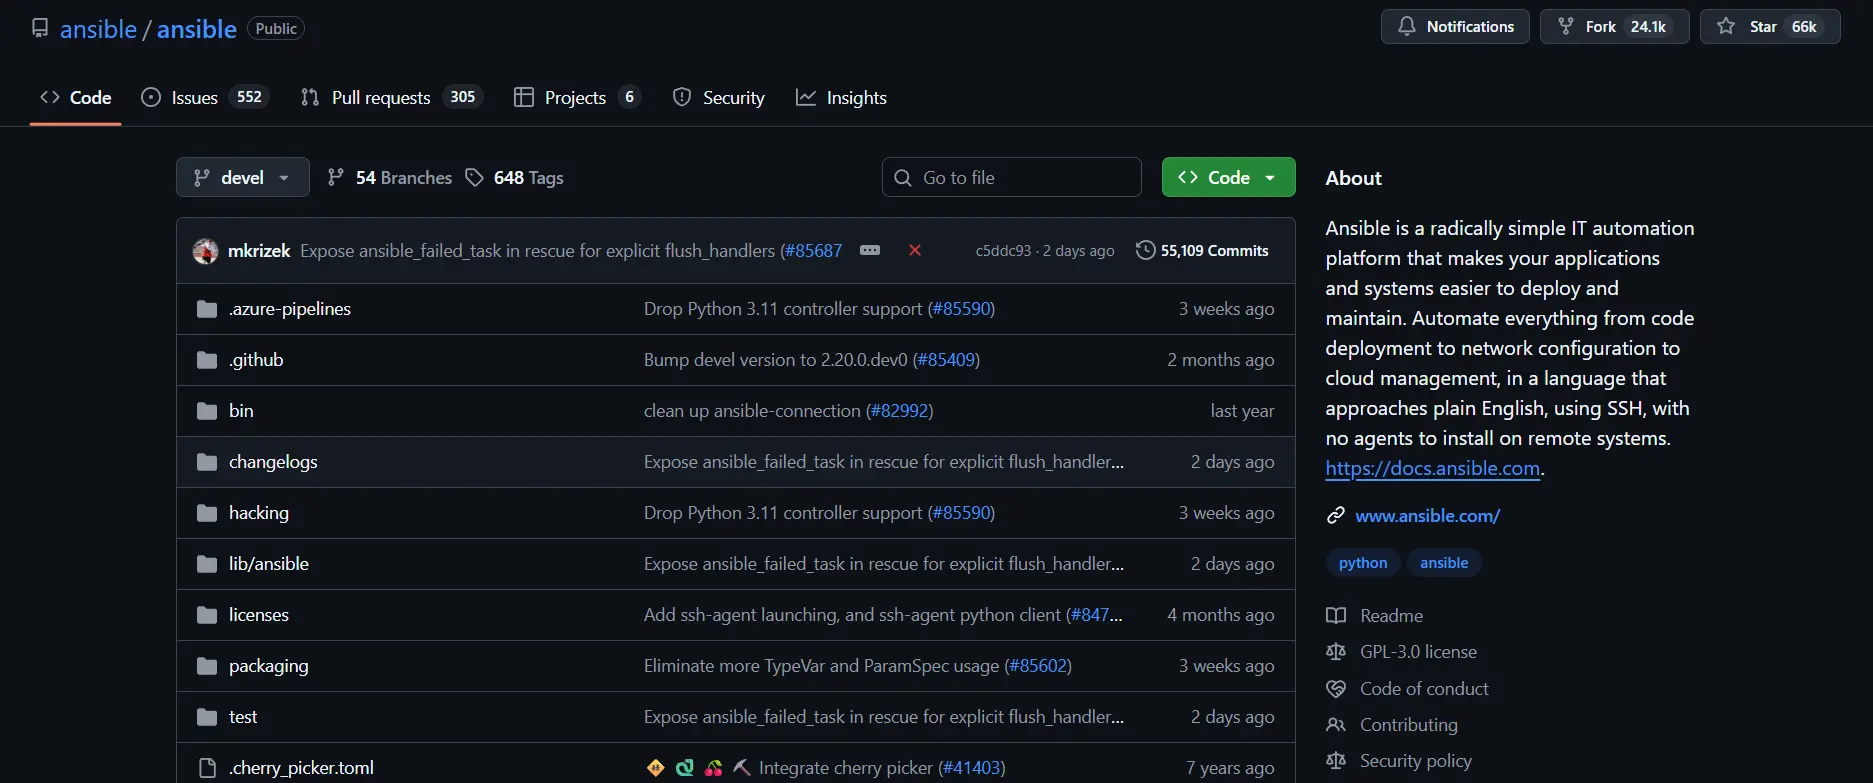Open the https://docs.ansible.com link
1873x783 pixels.
[1433, 468]
